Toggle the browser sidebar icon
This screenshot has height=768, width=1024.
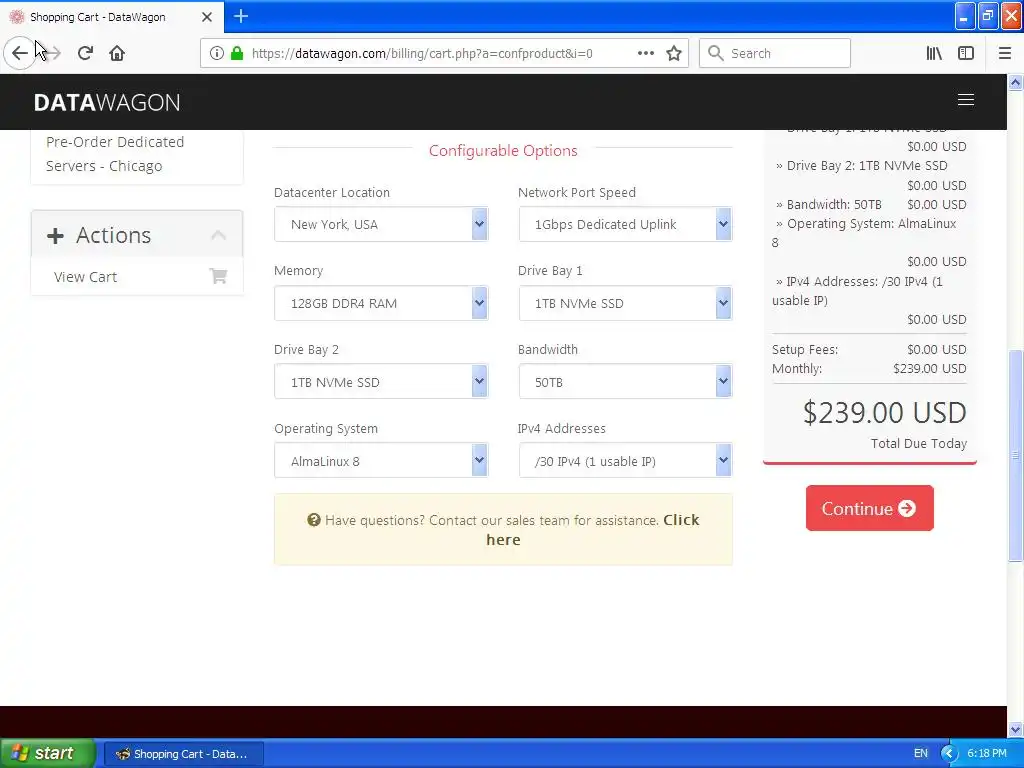966,53
